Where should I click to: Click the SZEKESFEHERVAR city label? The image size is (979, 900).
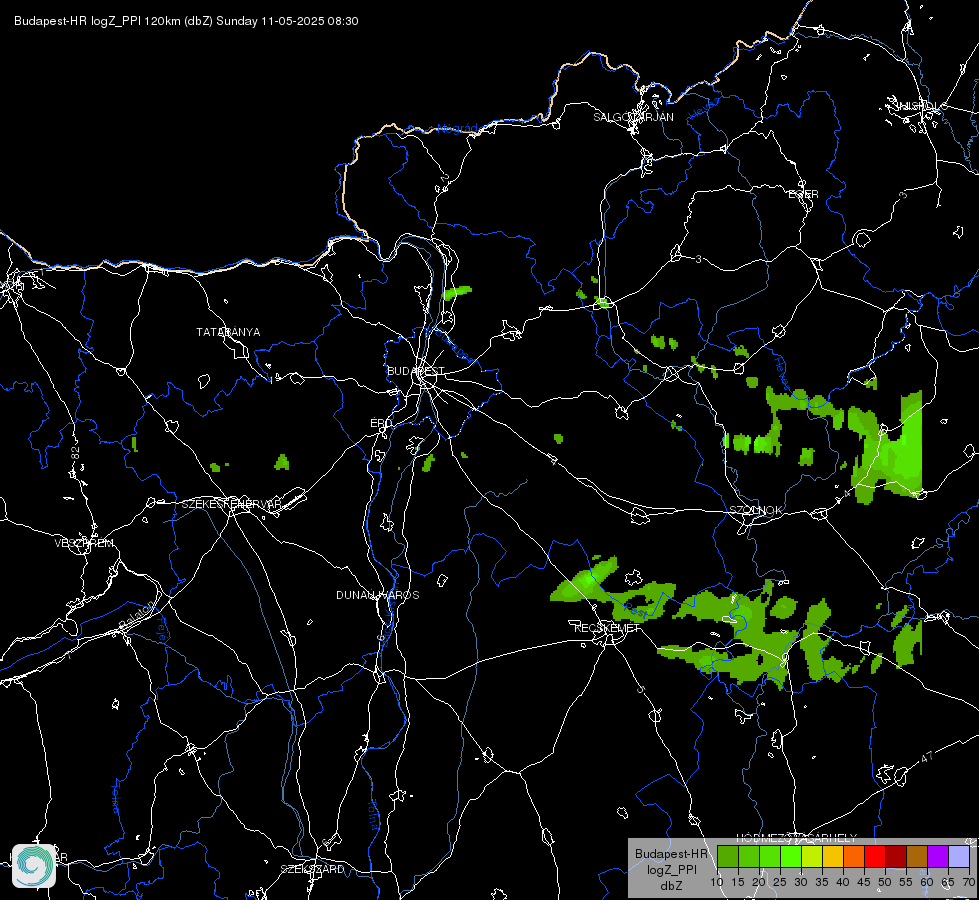pyautogui.click(x=231, y=504)
